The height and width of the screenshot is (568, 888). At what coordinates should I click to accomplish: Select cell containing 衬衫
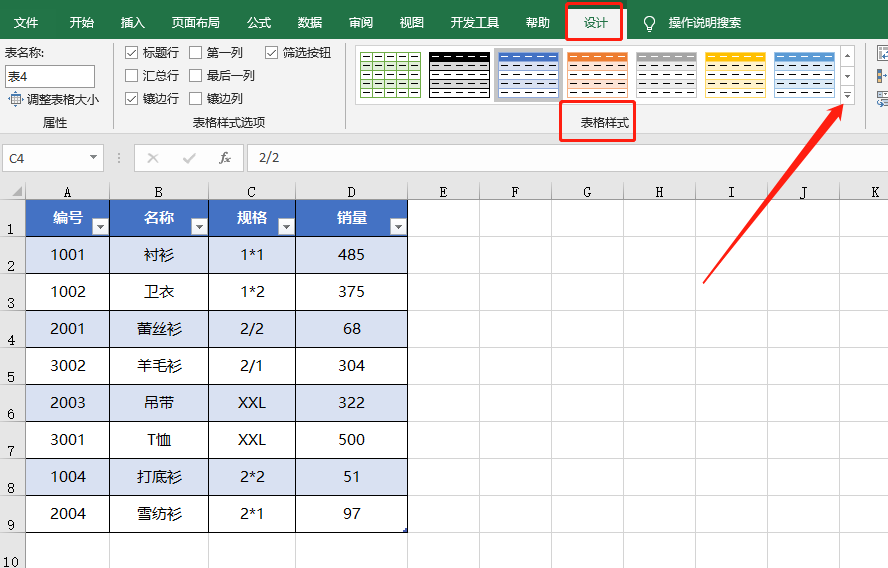click(159, 255)
